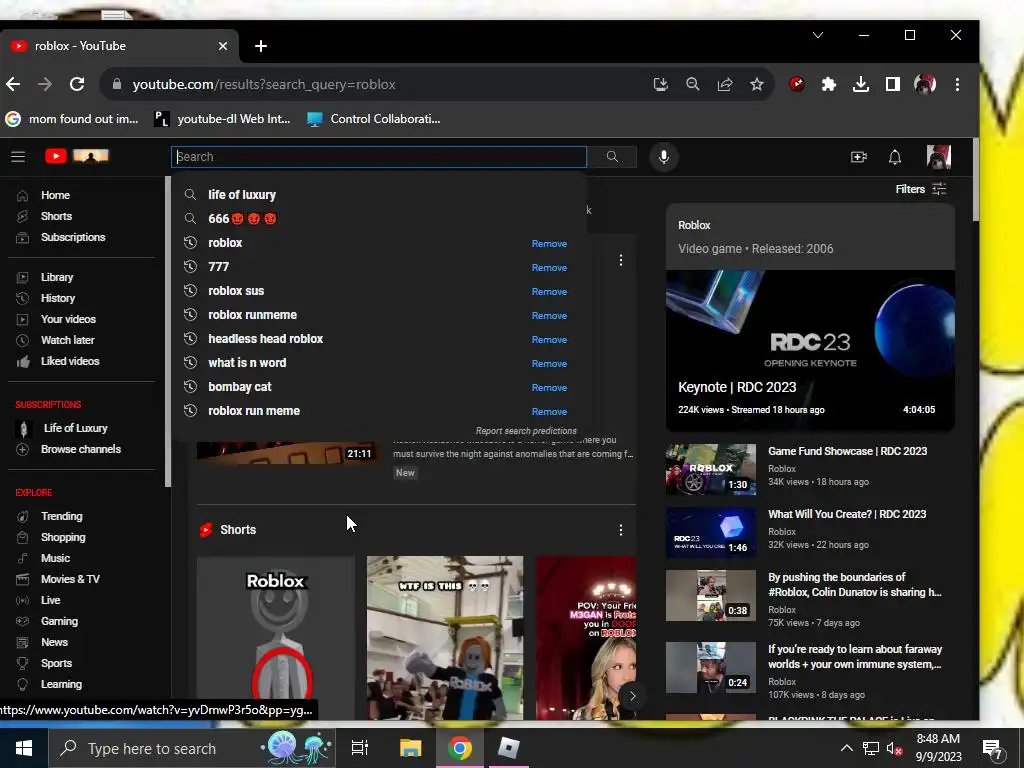Remove '777' search suggestion
The image size is (1024, 768).
[x=549, y=267]
